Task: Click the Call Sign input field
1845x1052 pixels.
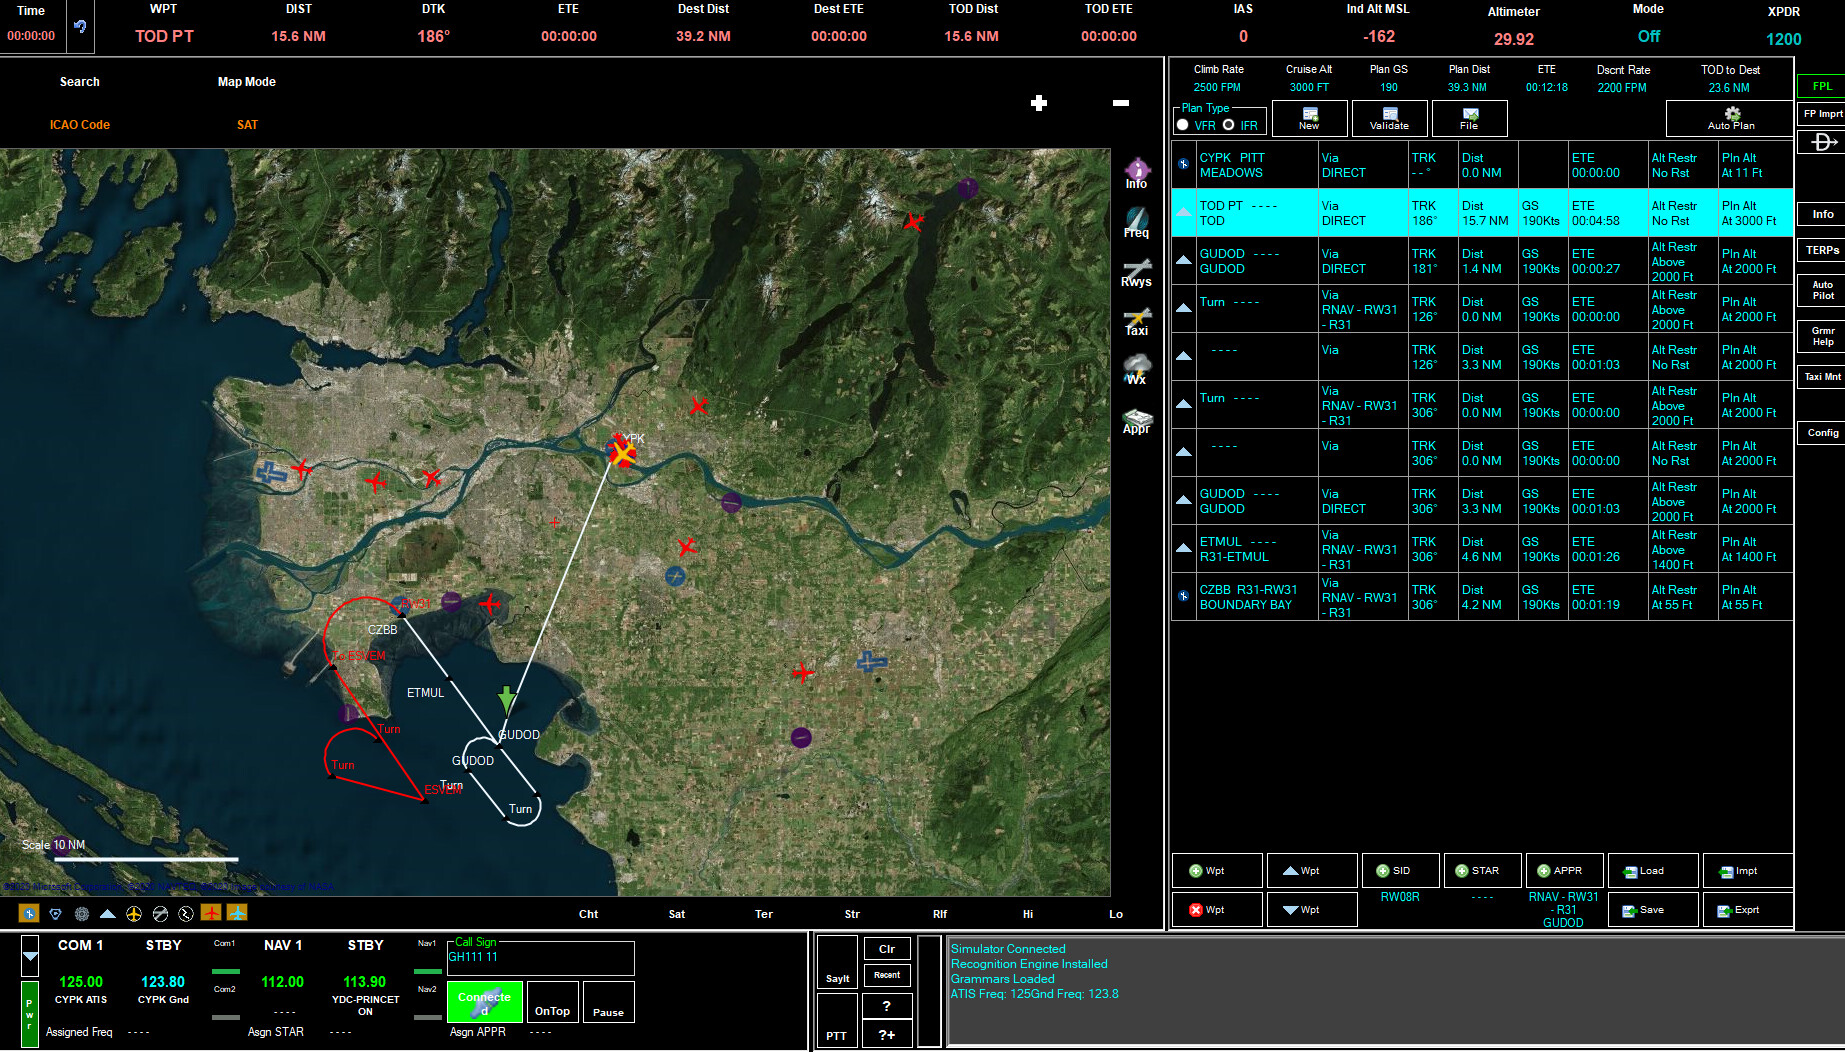Action: pyautogui.click(x=540, y=958)
